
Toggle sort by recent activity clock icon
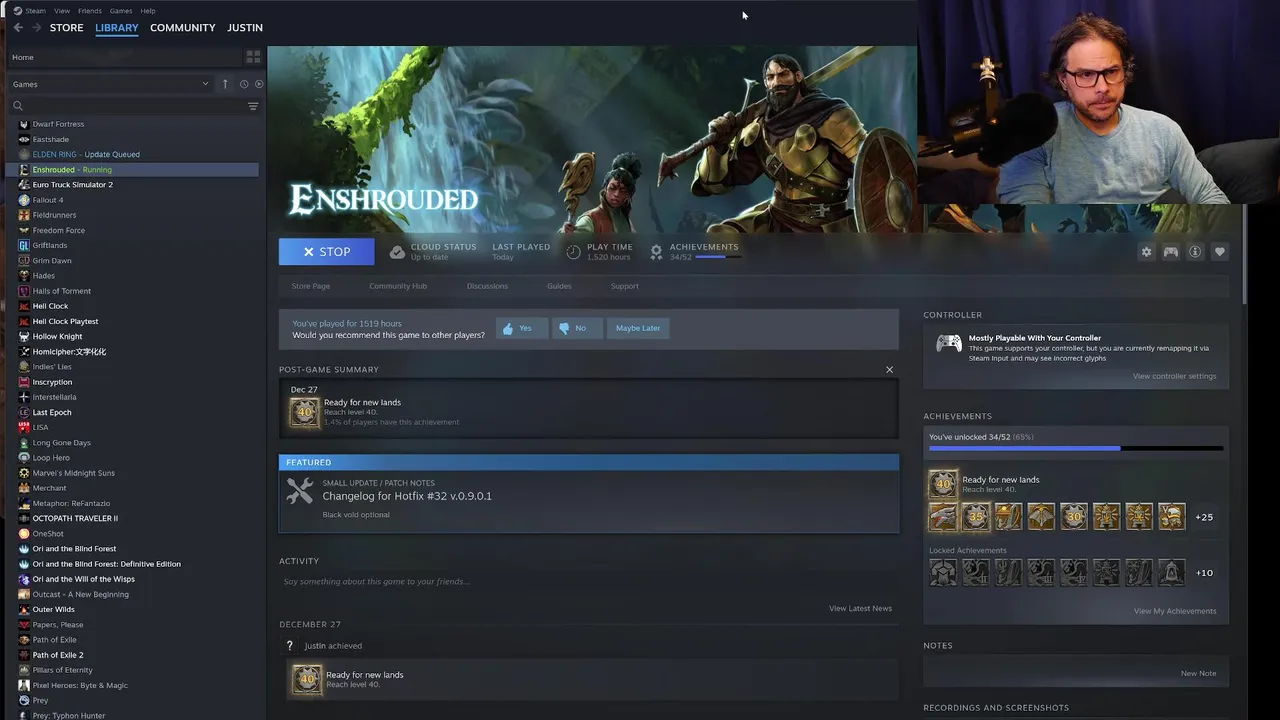tap(243, 84)
